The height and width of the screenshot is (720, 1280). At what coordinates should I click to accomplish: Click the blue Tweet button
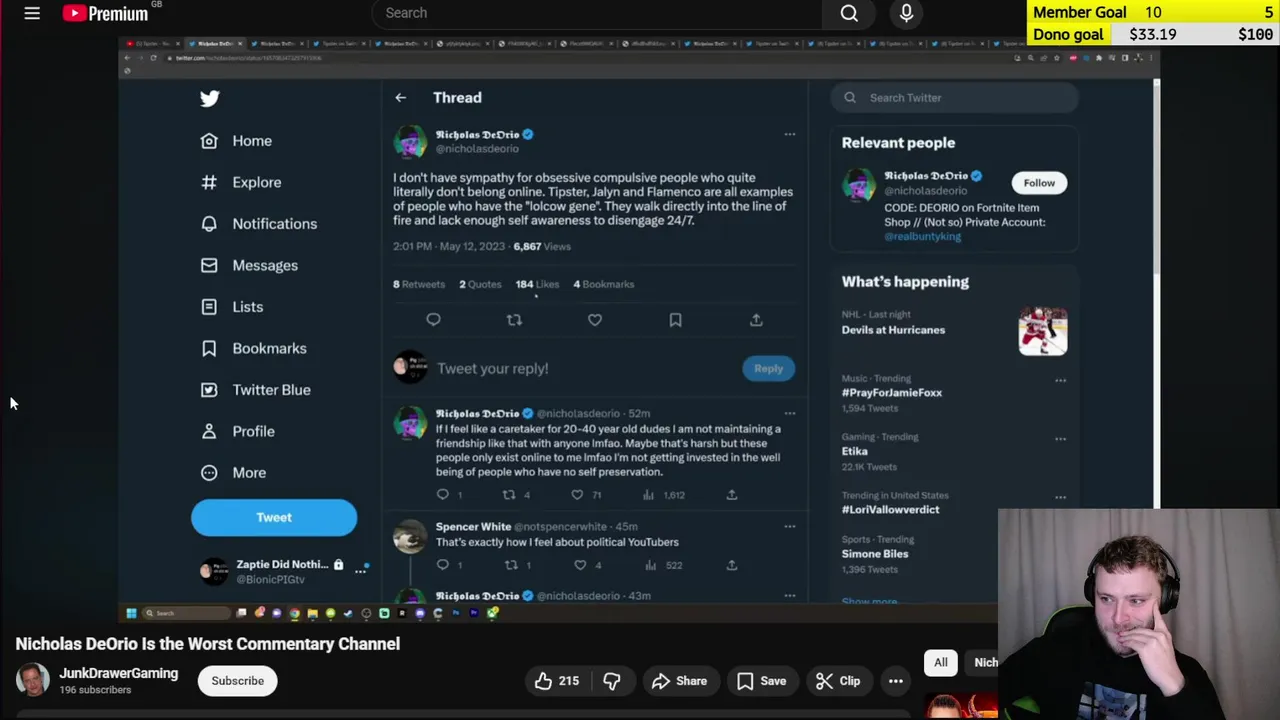click(274, 518)
